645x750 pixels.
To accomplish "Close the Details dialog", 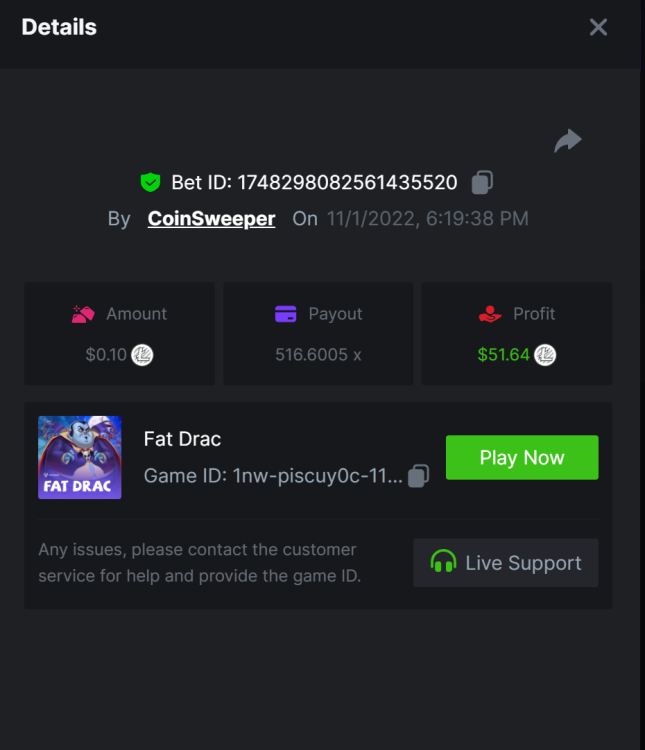I will 598,27.
